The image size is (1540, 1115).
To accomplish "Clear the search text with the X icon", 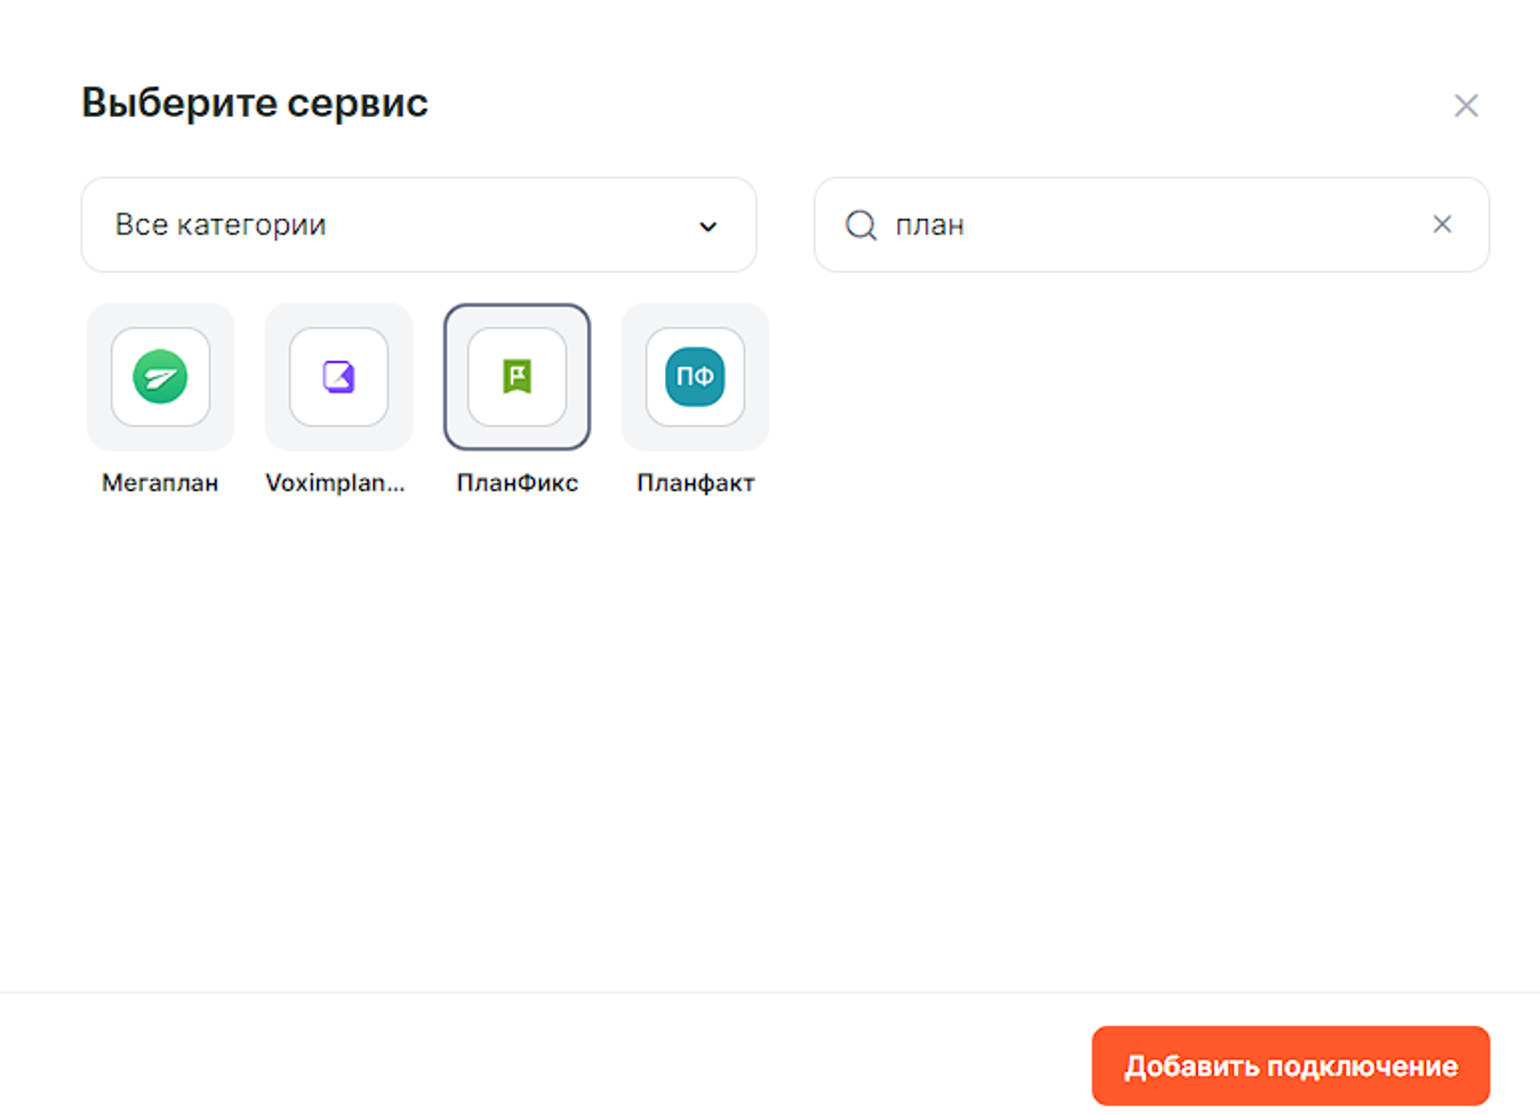I will 1441,224.
